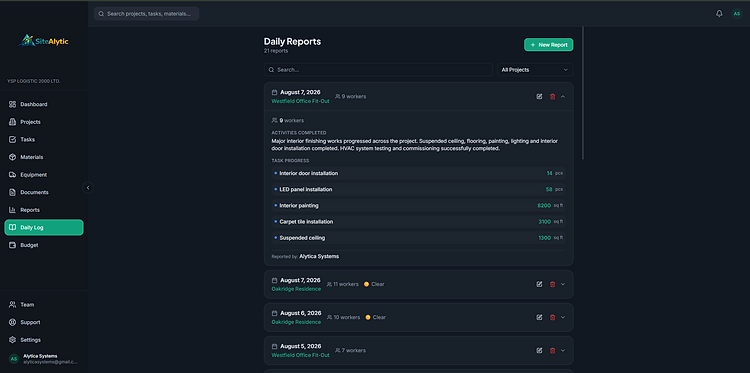Open Equipment in sidebar

44,175
